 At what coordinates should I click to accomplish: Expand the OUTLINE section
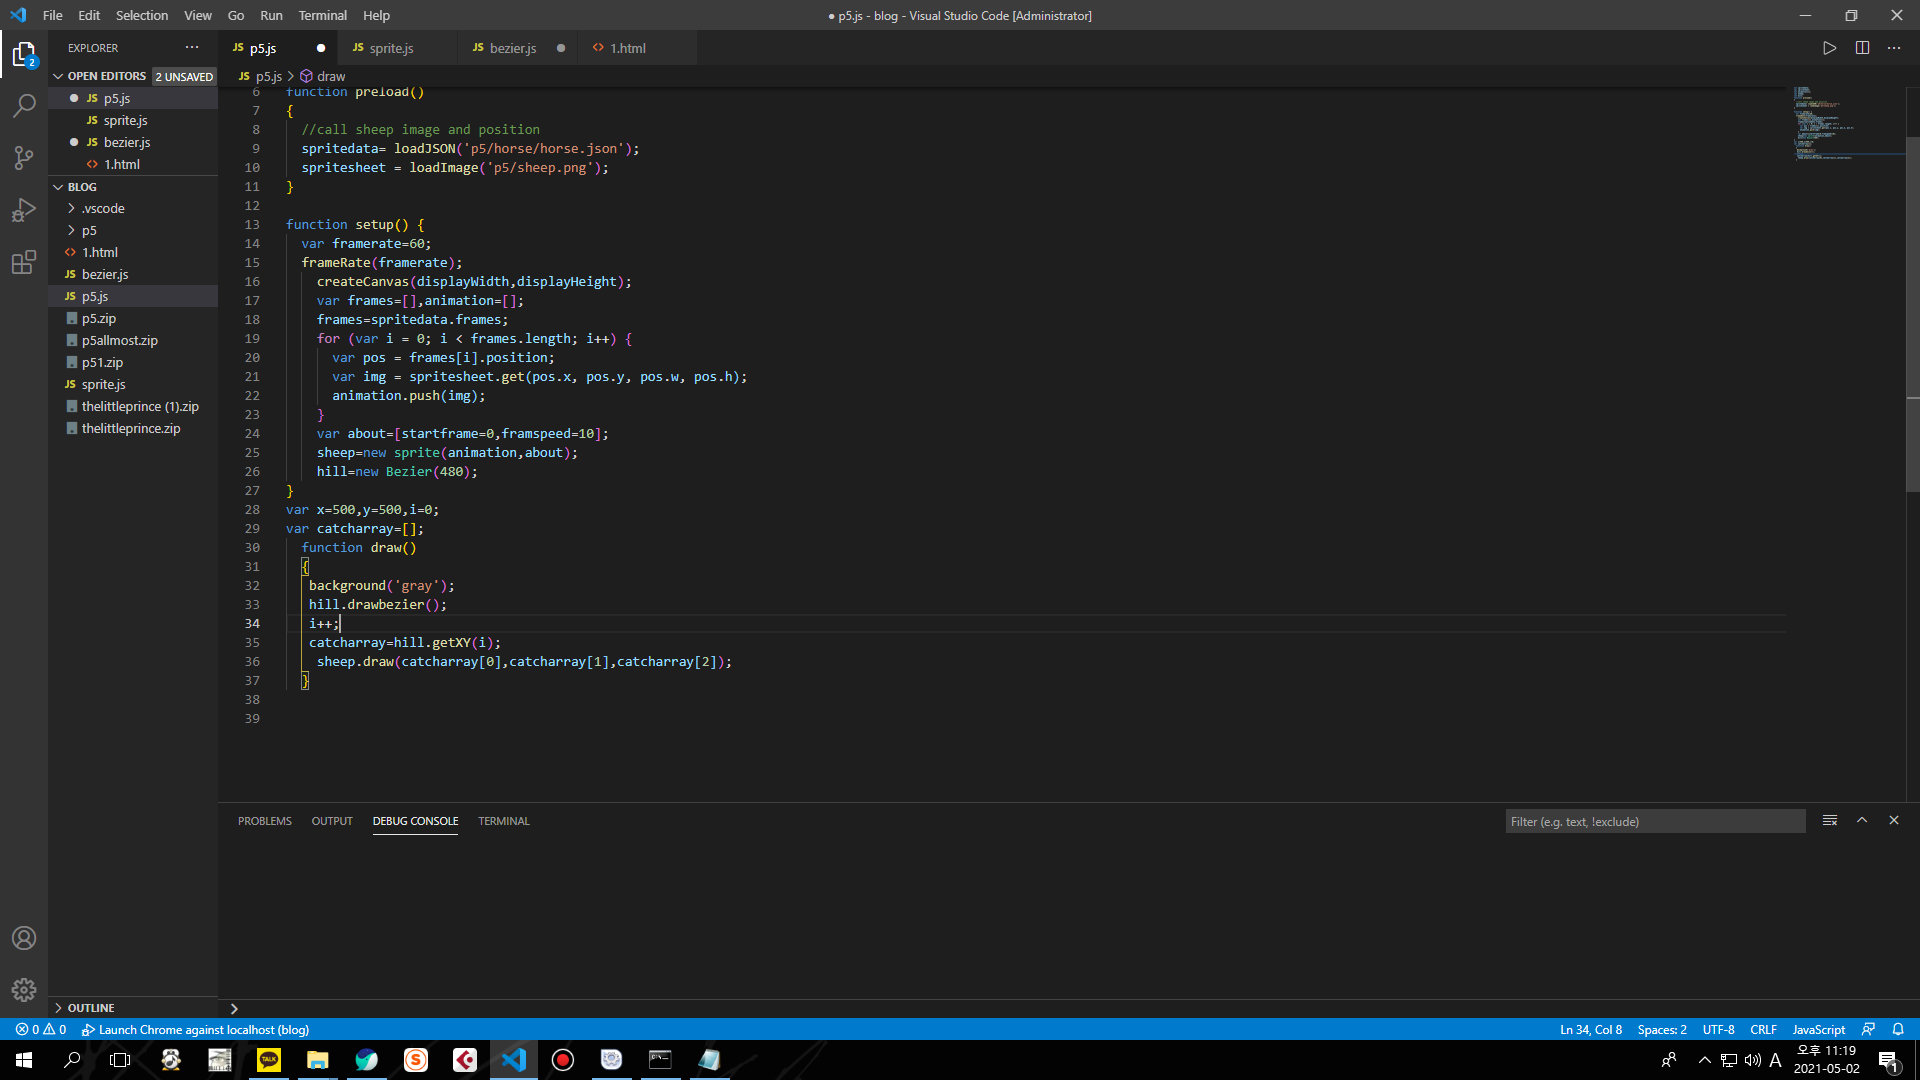[91, 1008]
